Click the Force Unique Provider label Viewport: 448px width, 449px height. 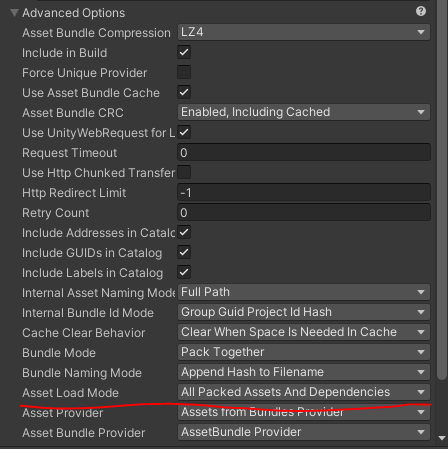pos(84,73)
